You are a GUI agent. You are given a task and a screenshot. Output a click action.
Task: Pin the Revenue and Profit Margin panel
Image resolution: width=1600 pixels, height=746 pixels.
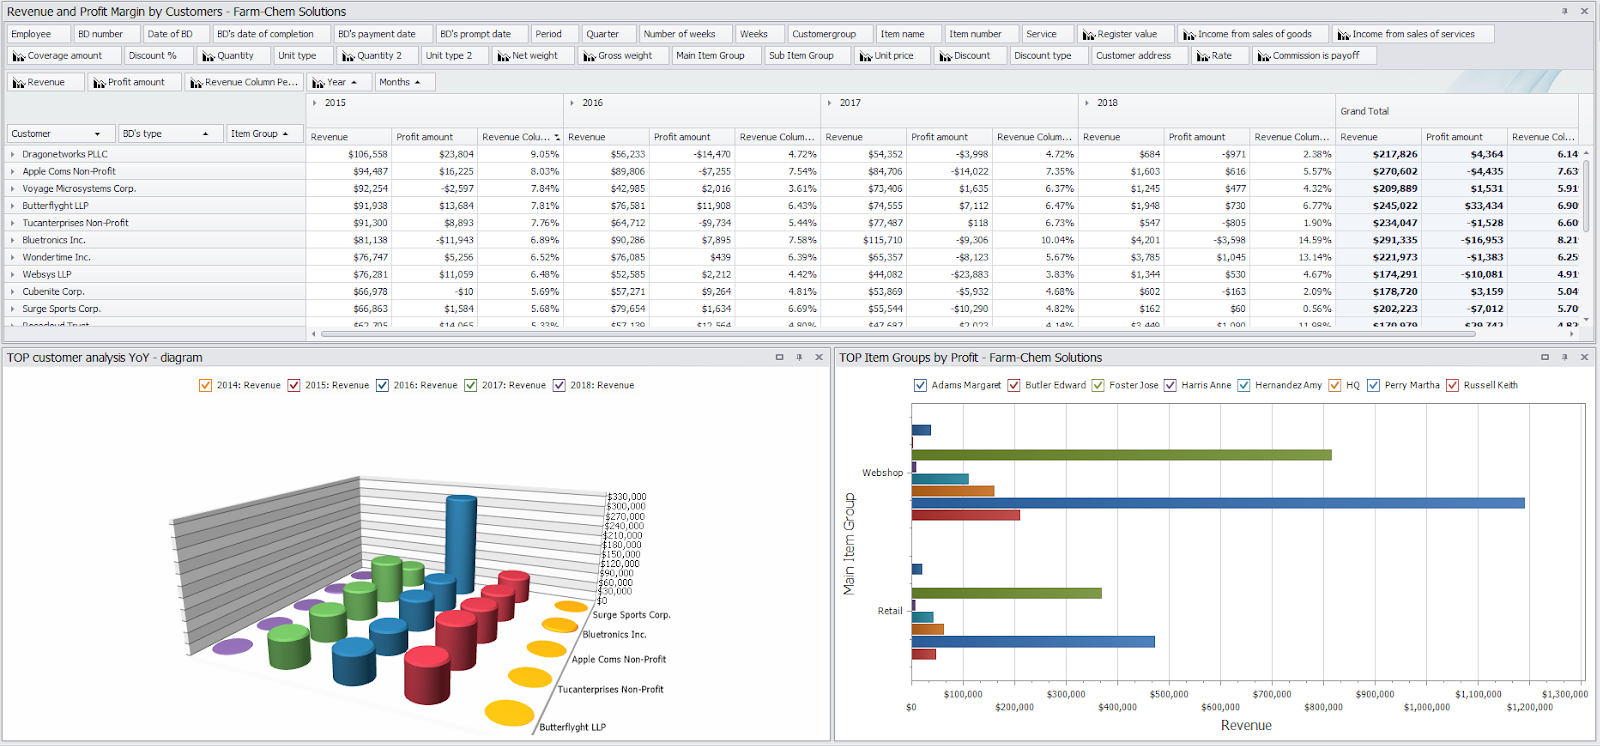[x=1565, y=11]
